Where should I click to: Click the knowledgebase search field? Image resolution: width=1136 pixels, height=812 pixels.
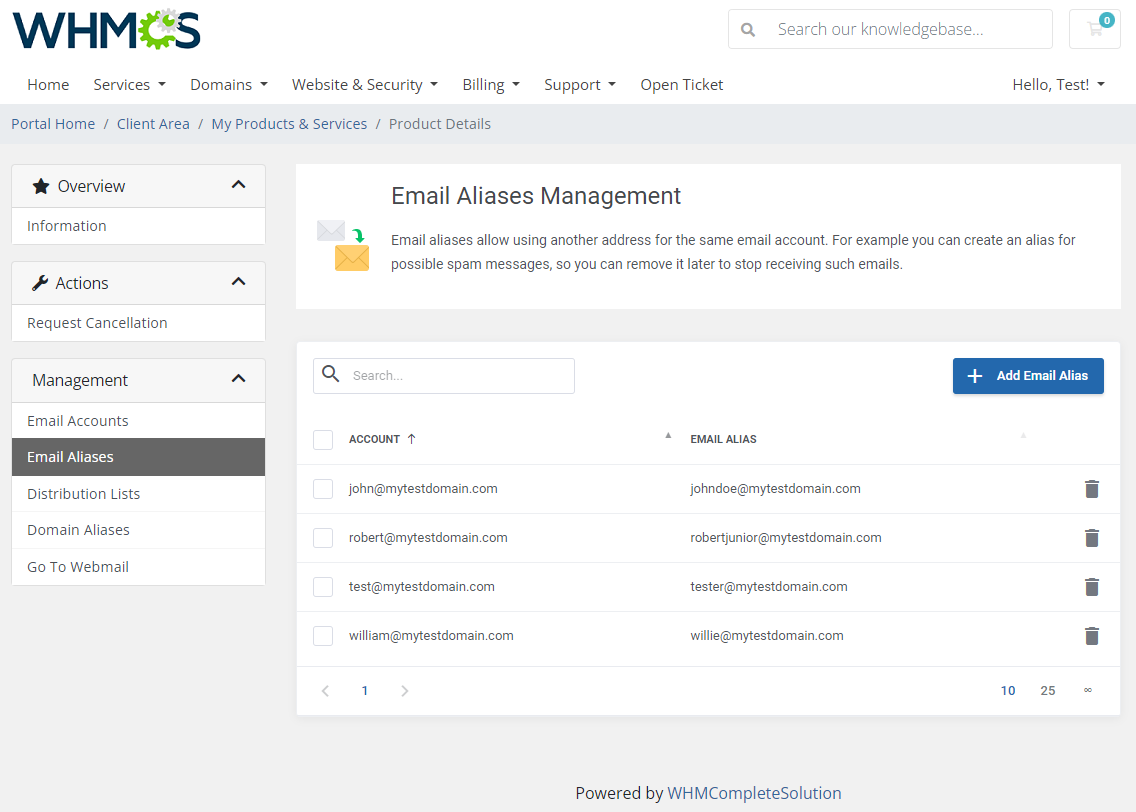tap(900, 29)
